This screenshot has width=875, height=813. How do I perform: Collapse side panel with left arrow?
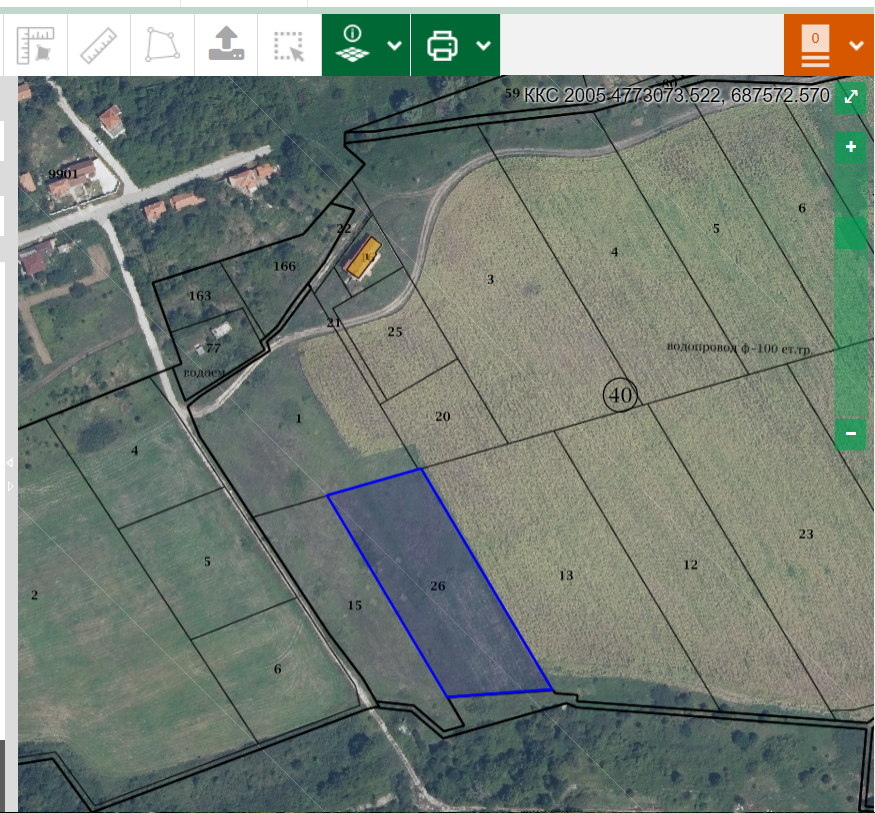point(9,463)
